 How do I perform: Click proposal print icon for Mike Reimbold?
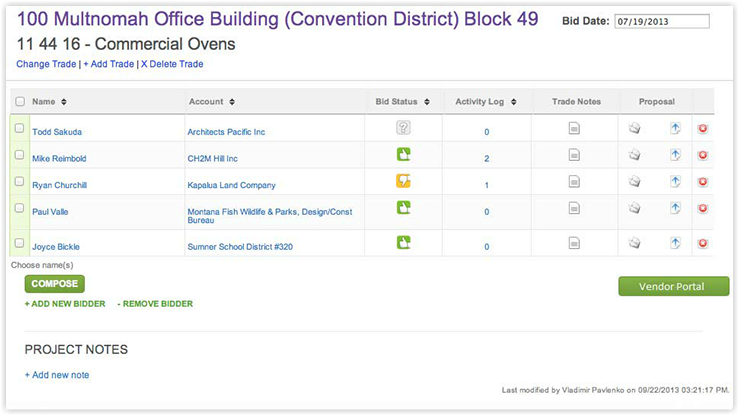pyautogui.click(x=634, y=155)
